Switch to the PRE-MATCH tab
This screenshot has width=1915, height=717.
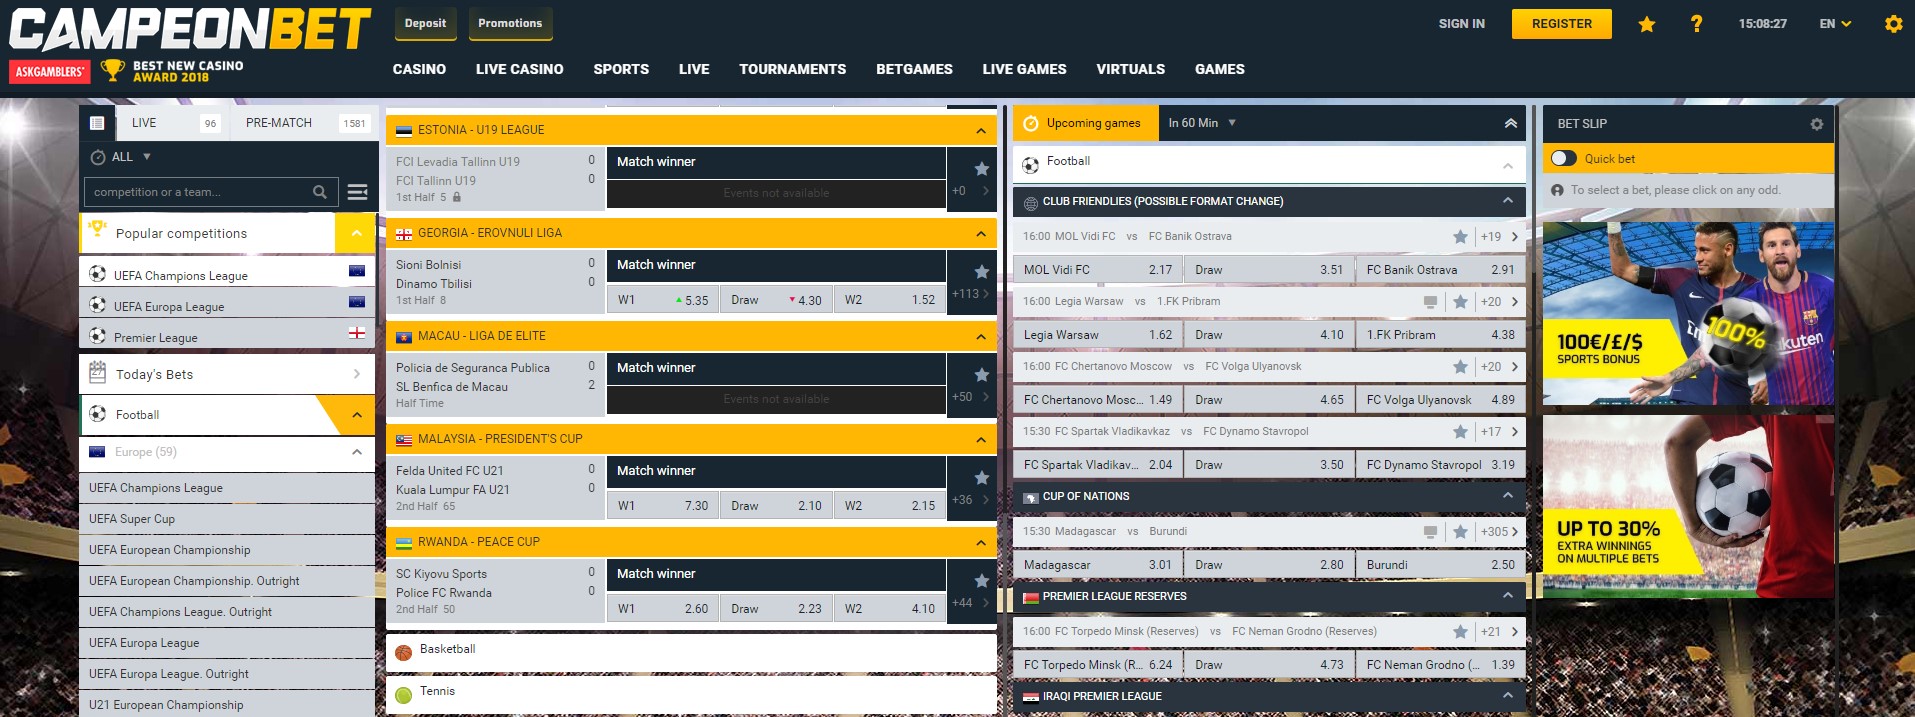pyautogui.click(x=279, y=123)
